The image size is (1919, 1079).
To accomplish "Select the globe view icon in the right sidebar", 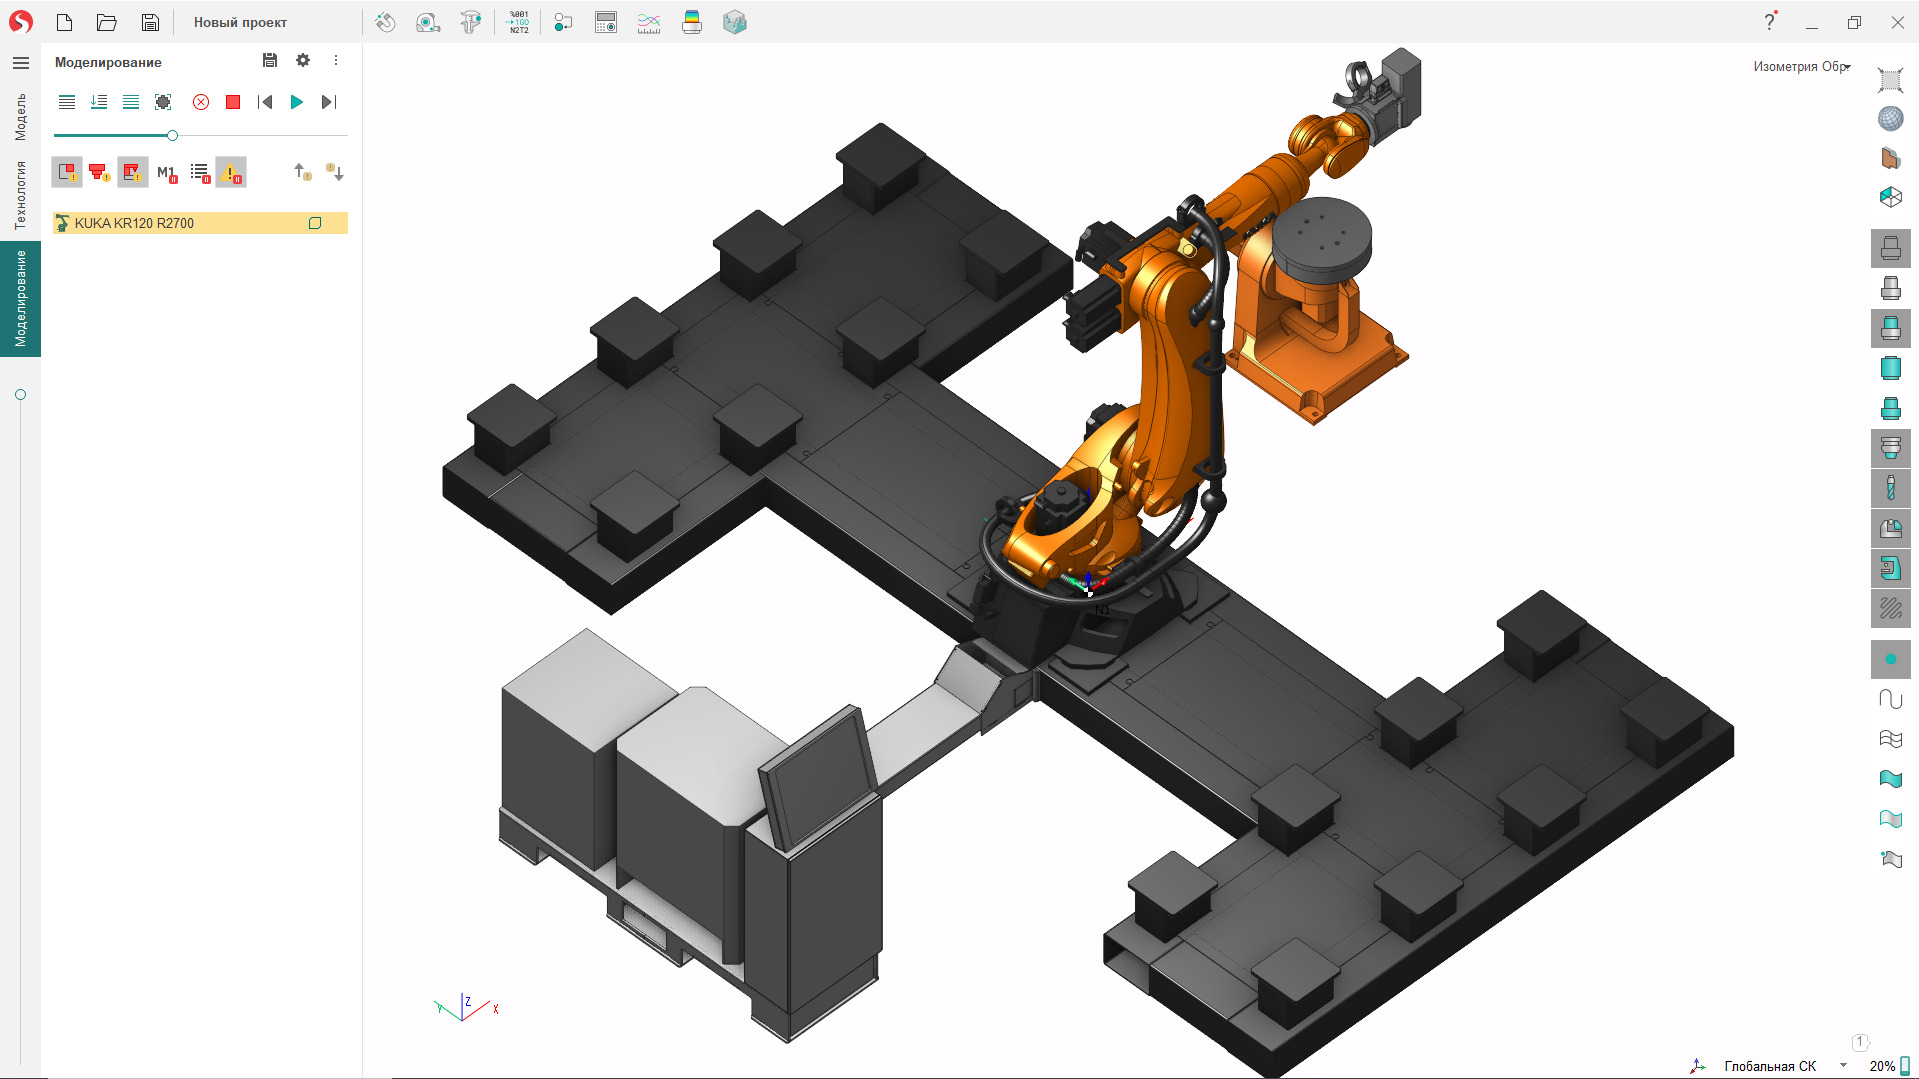I will (x=1890, y=117).
